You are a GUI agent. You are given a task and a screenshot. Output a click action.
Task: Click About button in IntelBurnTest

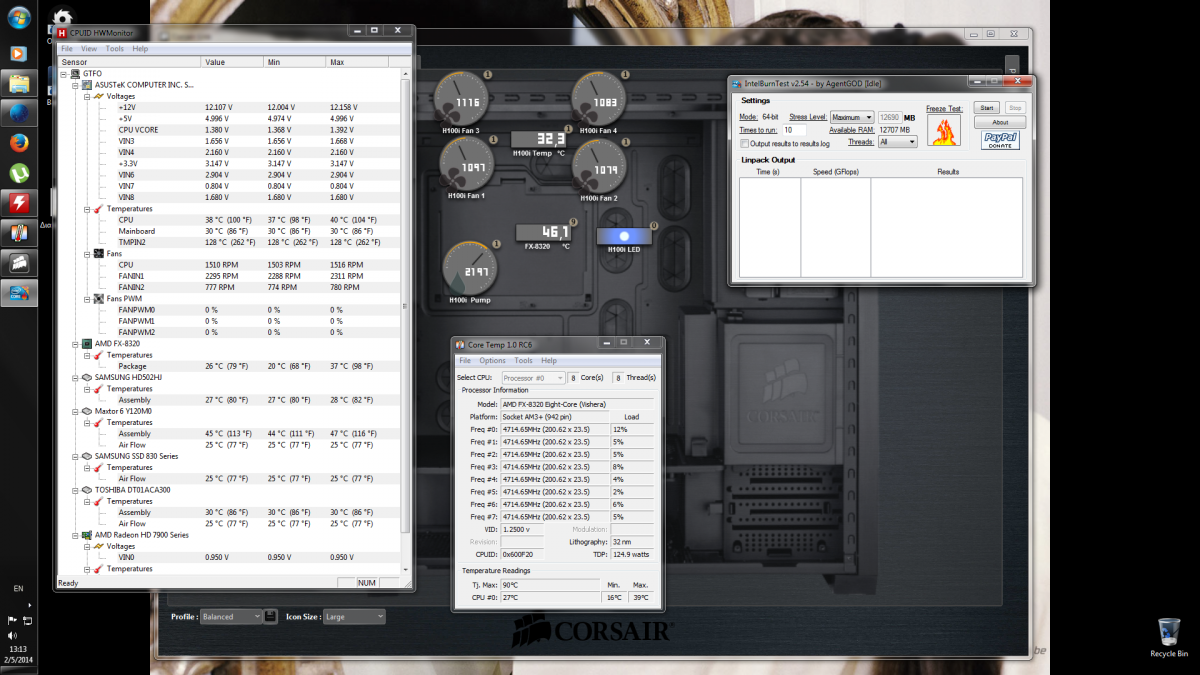1000,122
